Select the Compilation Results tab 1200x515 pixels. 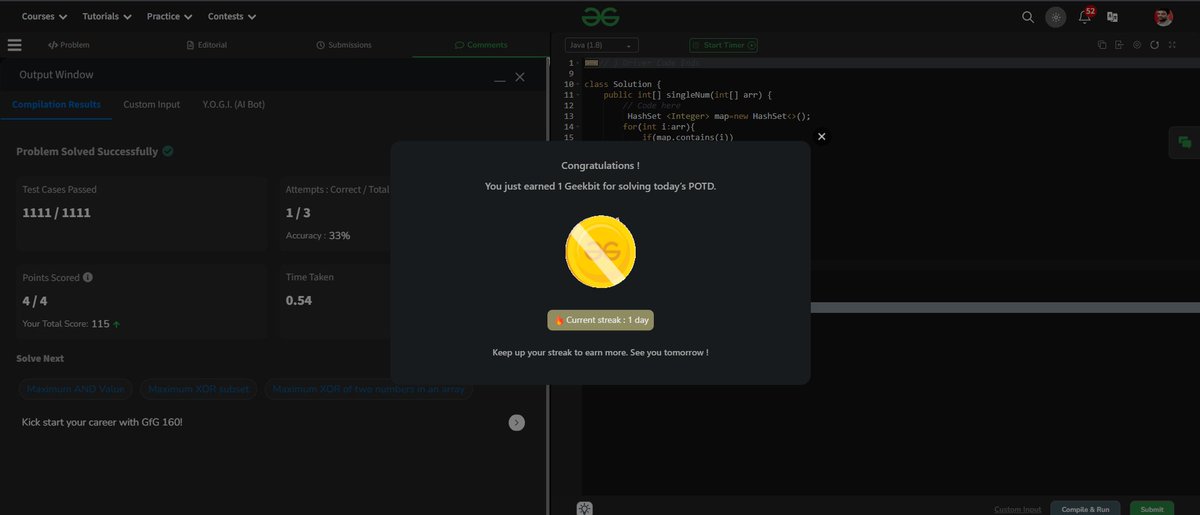(56, 104)
